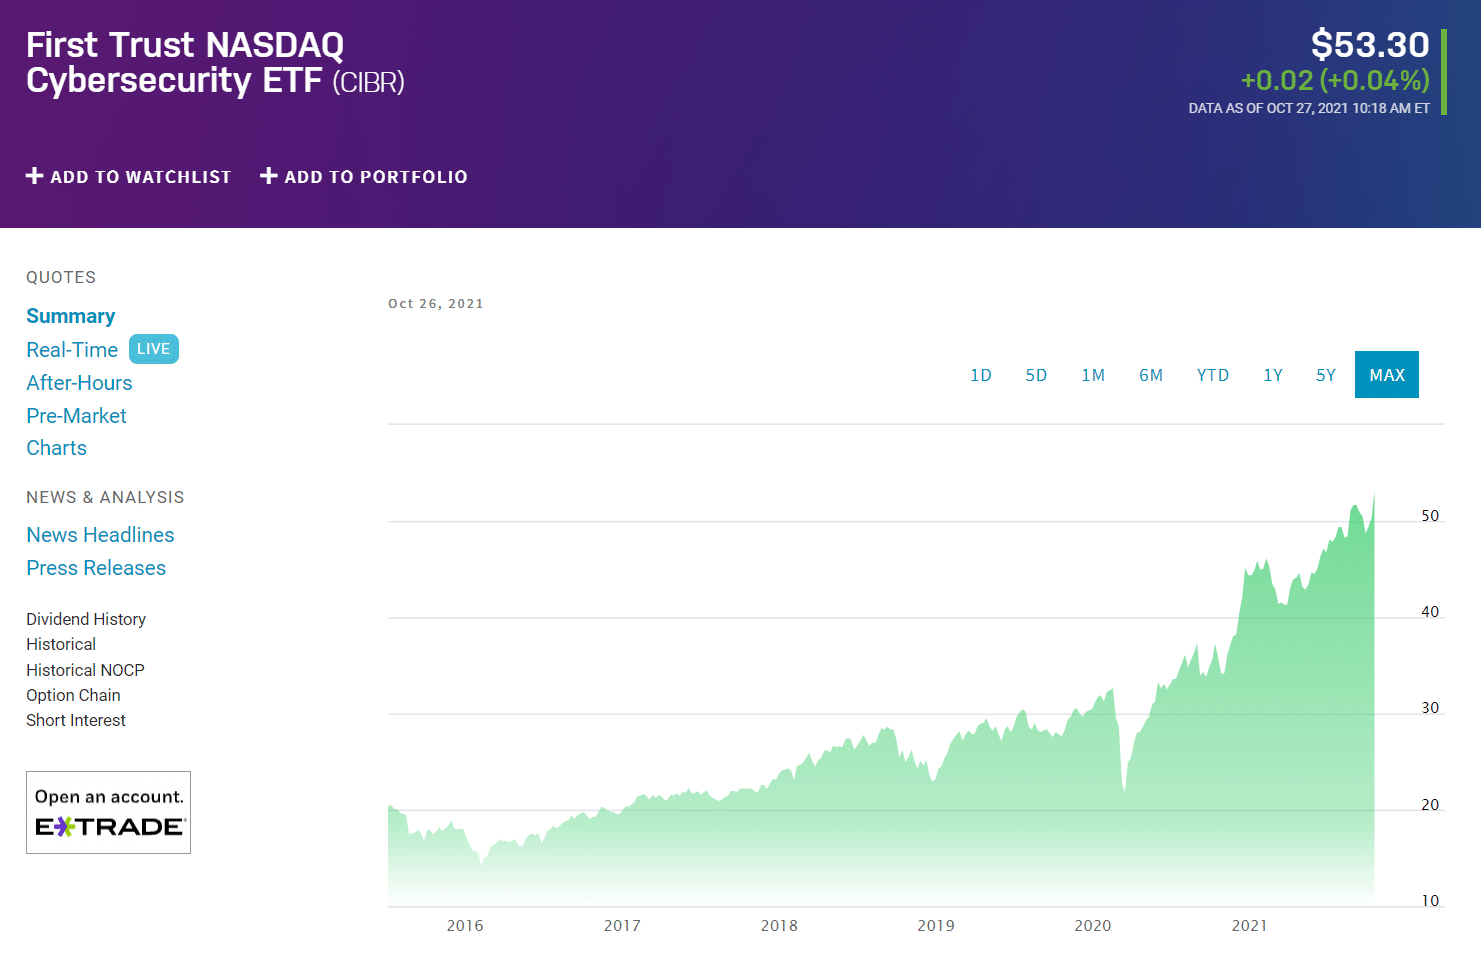Click the plus icon beside Add to Portfolio

click(268, 176)
